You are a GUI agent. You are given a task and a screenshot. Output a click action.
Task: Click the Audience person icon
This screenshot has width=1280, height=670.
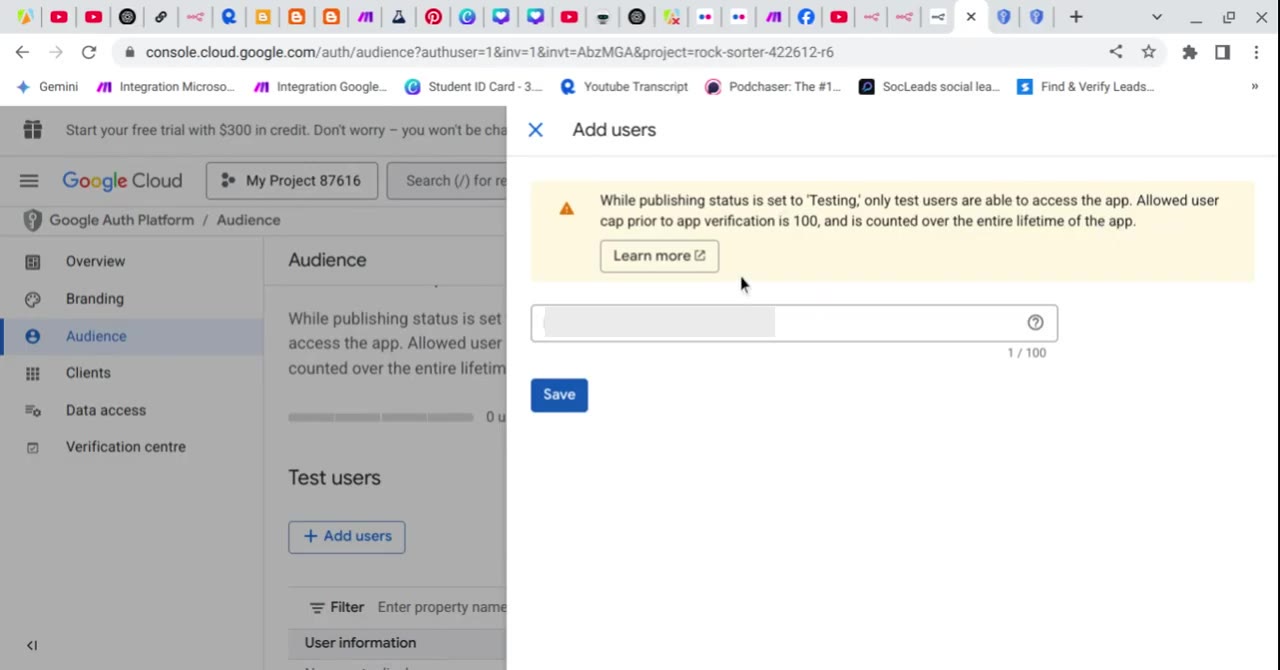(33, 336)
